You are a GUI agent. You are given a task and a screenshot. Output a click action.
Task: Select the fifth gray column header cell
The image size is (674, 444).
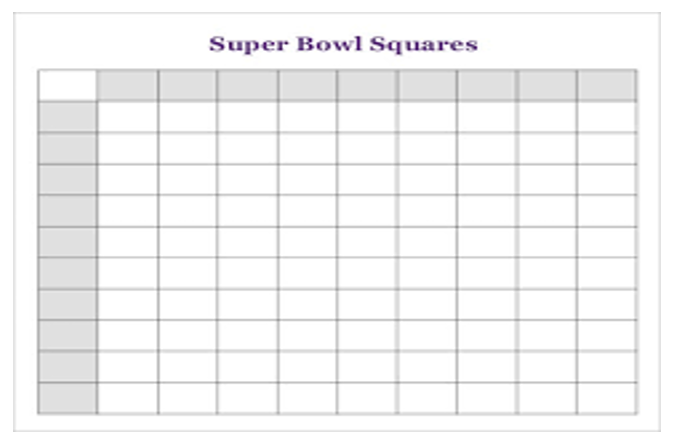pyautogui.click(x=367, y=86)
